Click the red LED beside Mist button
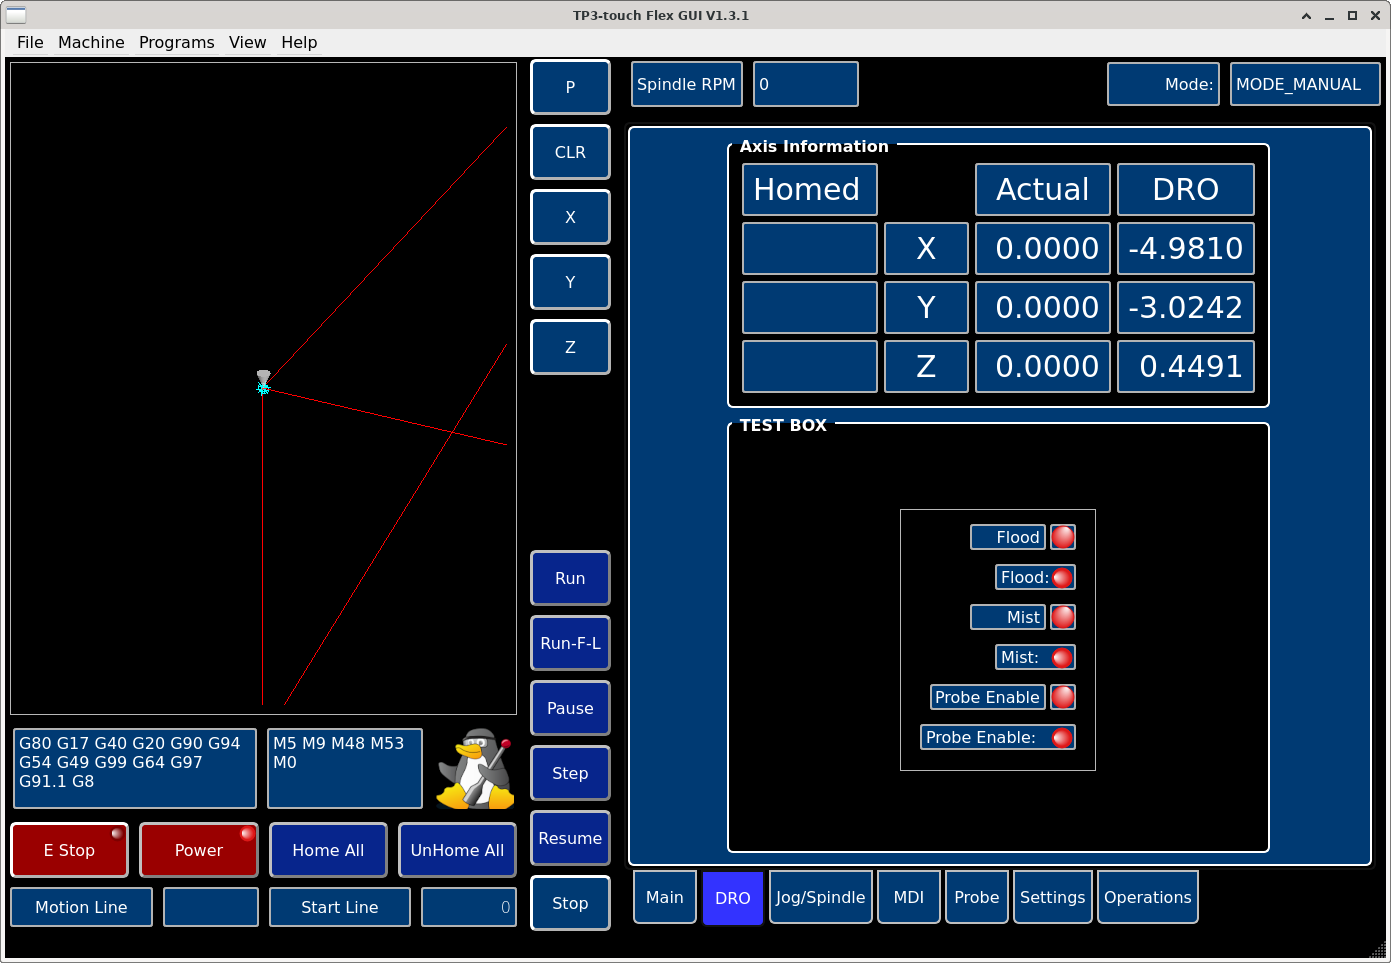The height and width of the screenshot is (963, 1391). (1063, 617)
